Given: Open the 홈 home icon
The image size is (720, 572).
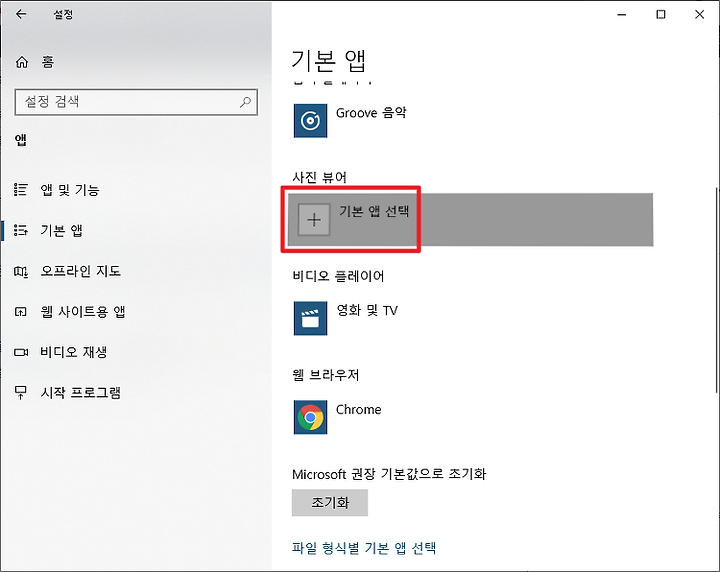Looking at the screenshot, I should point(22,62).
